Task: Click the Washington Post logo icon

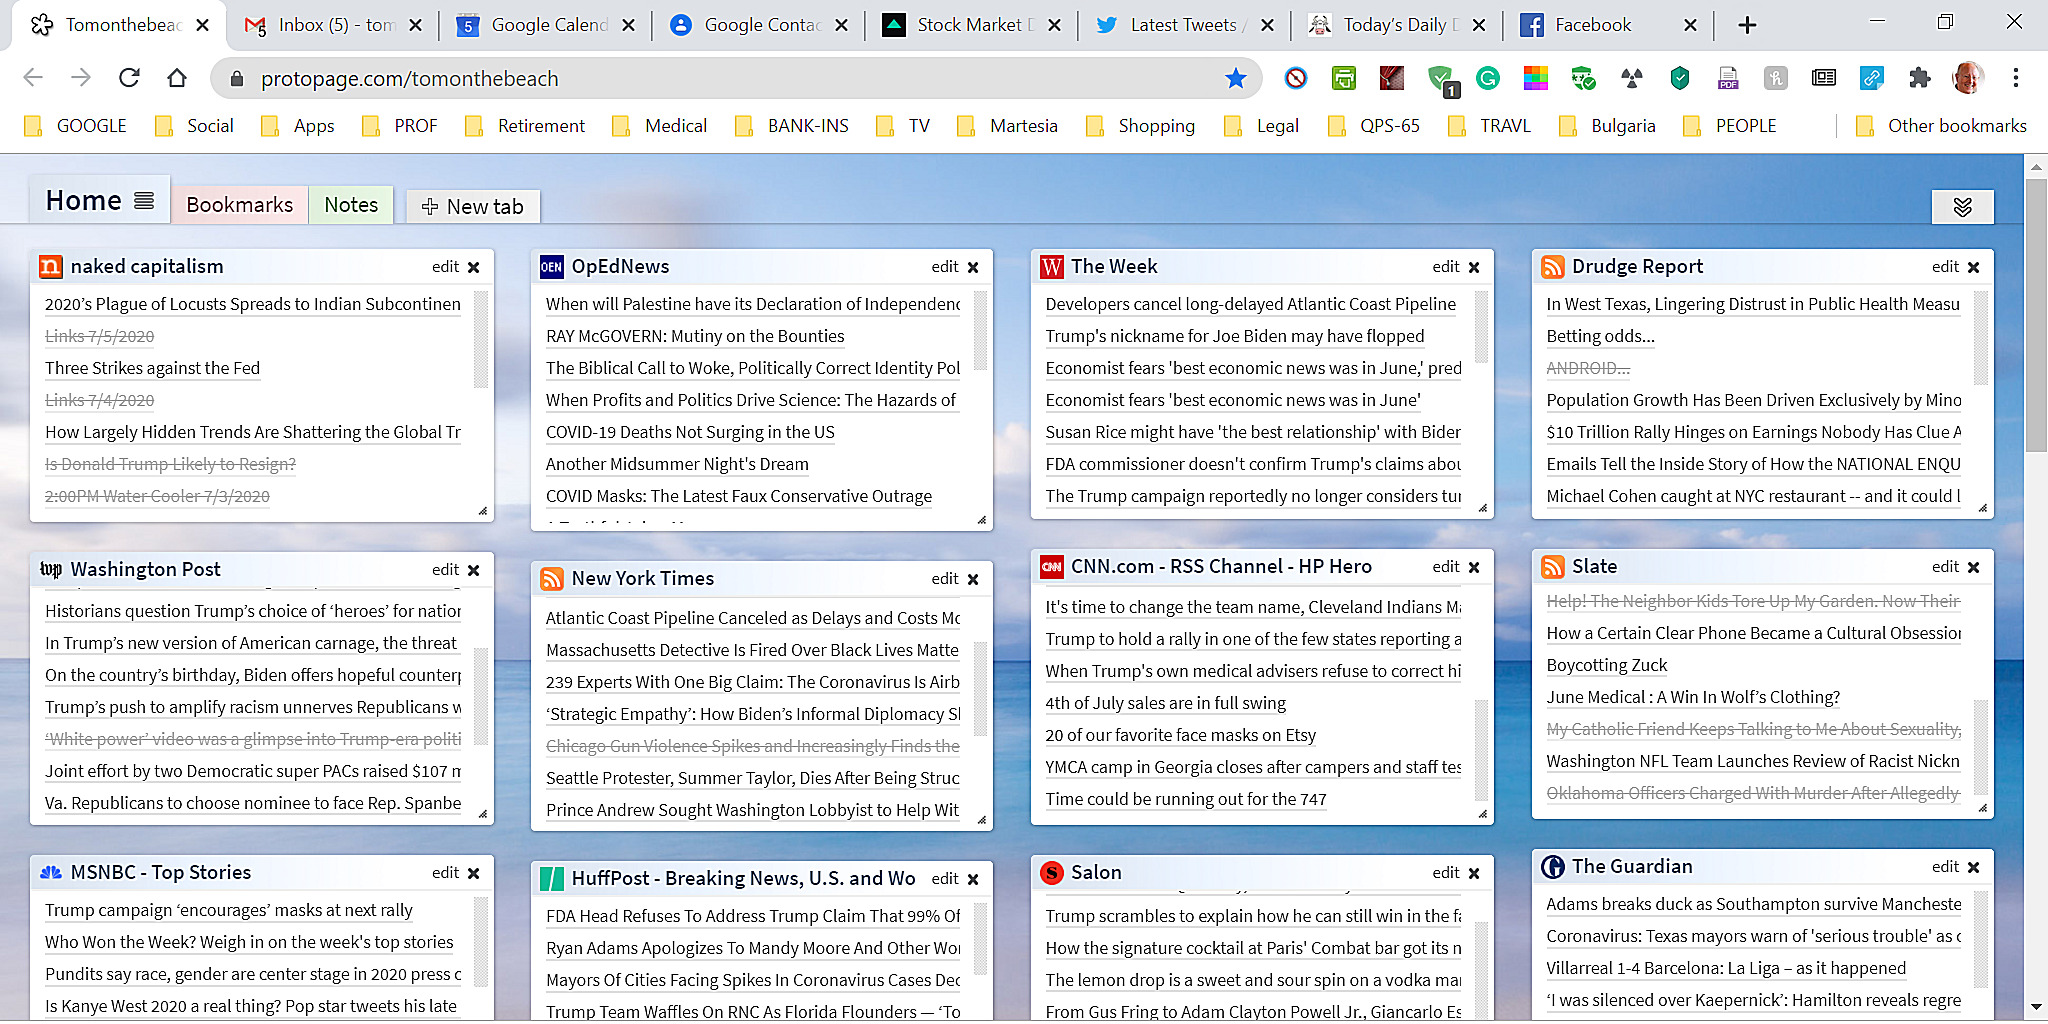Action: (x=51, y=569)
